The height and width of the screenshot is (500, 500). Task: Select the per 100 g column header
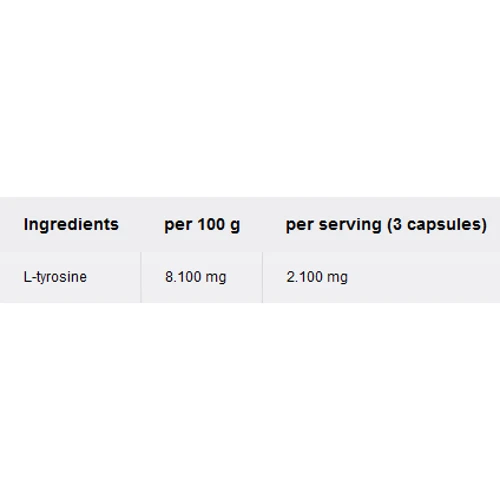point(202,225)
